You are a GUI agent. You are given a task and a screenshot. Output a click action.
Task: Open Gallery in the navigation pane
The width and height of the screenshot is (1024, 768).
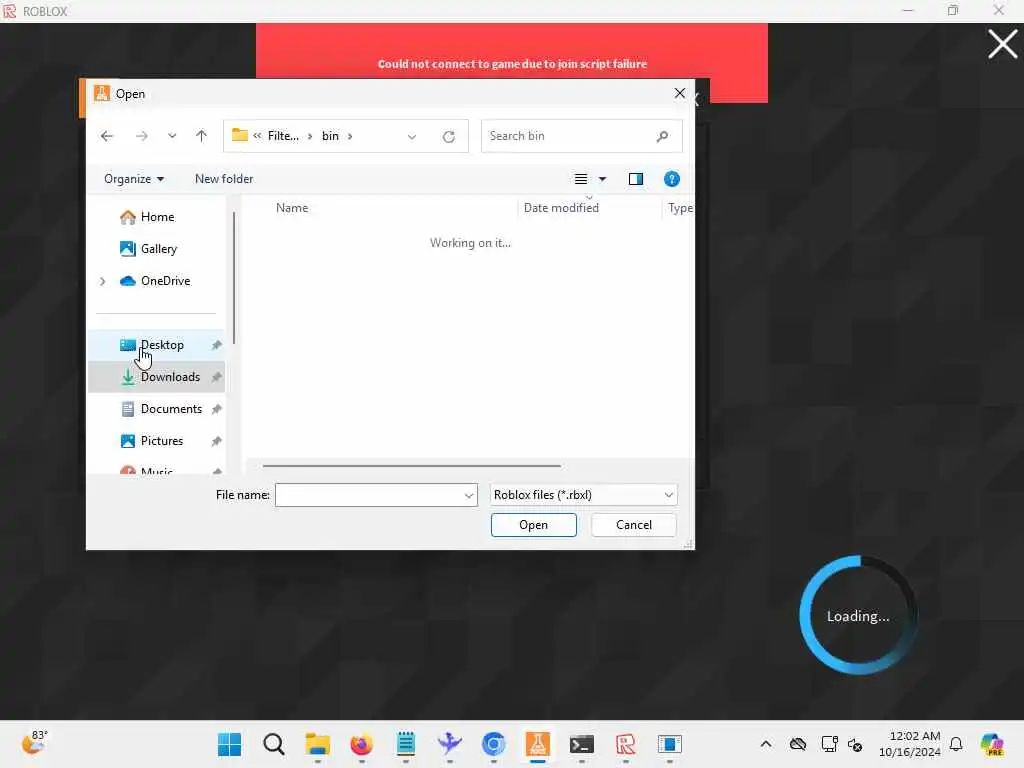(x=158, y=249)
